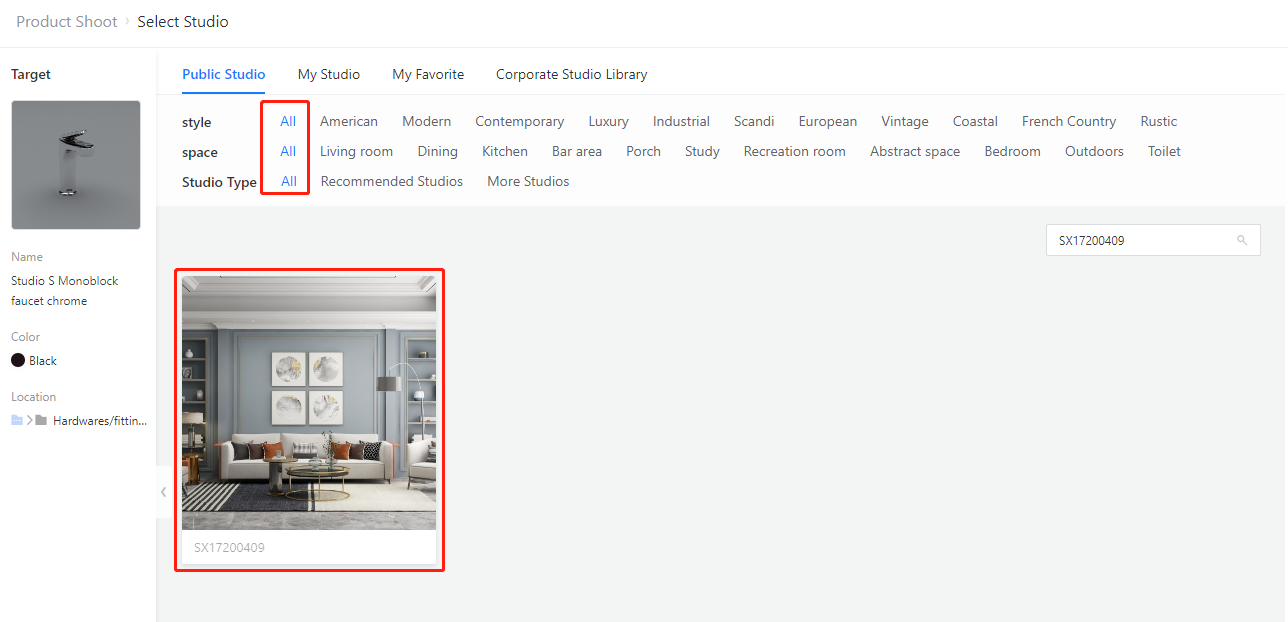1288x622 pixels.
Task: Filter by Toilet space
Action: tap(1165, 151)
